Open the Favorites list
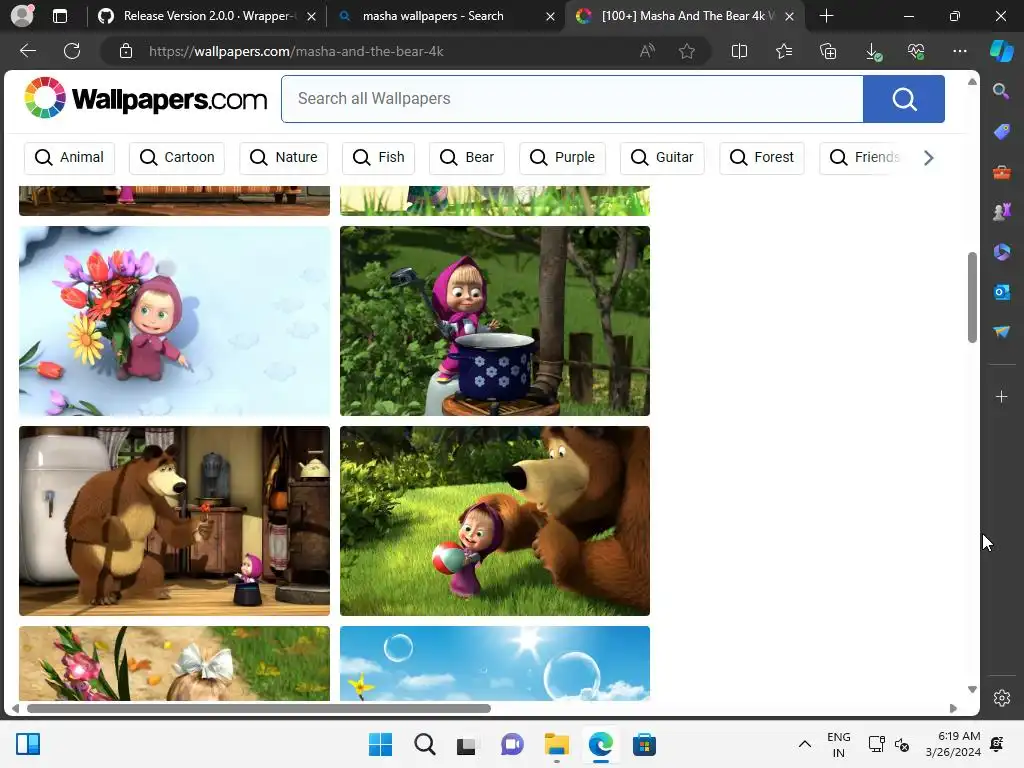 784,51
